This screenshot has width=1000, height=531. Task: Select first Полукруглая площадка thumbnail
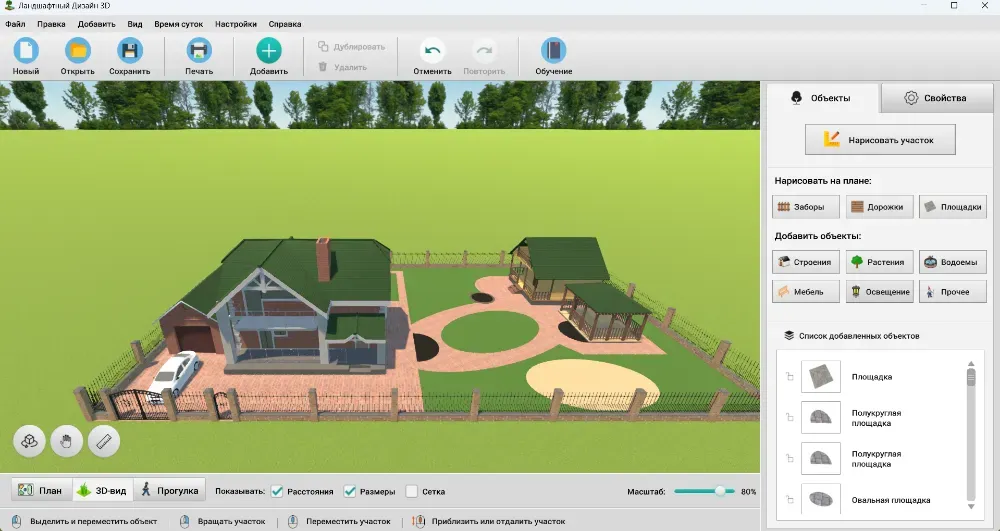821,418
